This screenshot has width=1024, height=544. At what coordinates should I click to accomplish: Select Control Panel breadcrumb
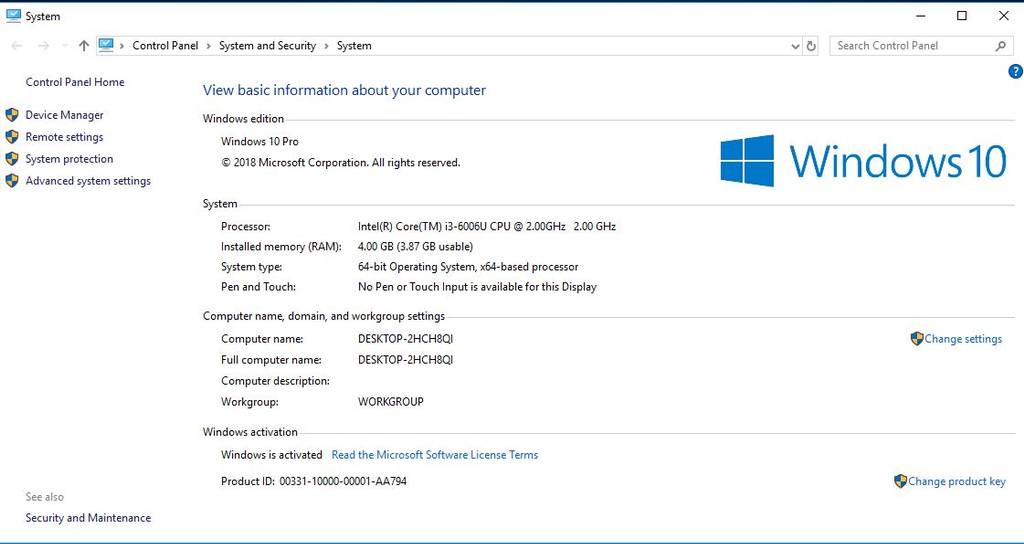(165, 46)
